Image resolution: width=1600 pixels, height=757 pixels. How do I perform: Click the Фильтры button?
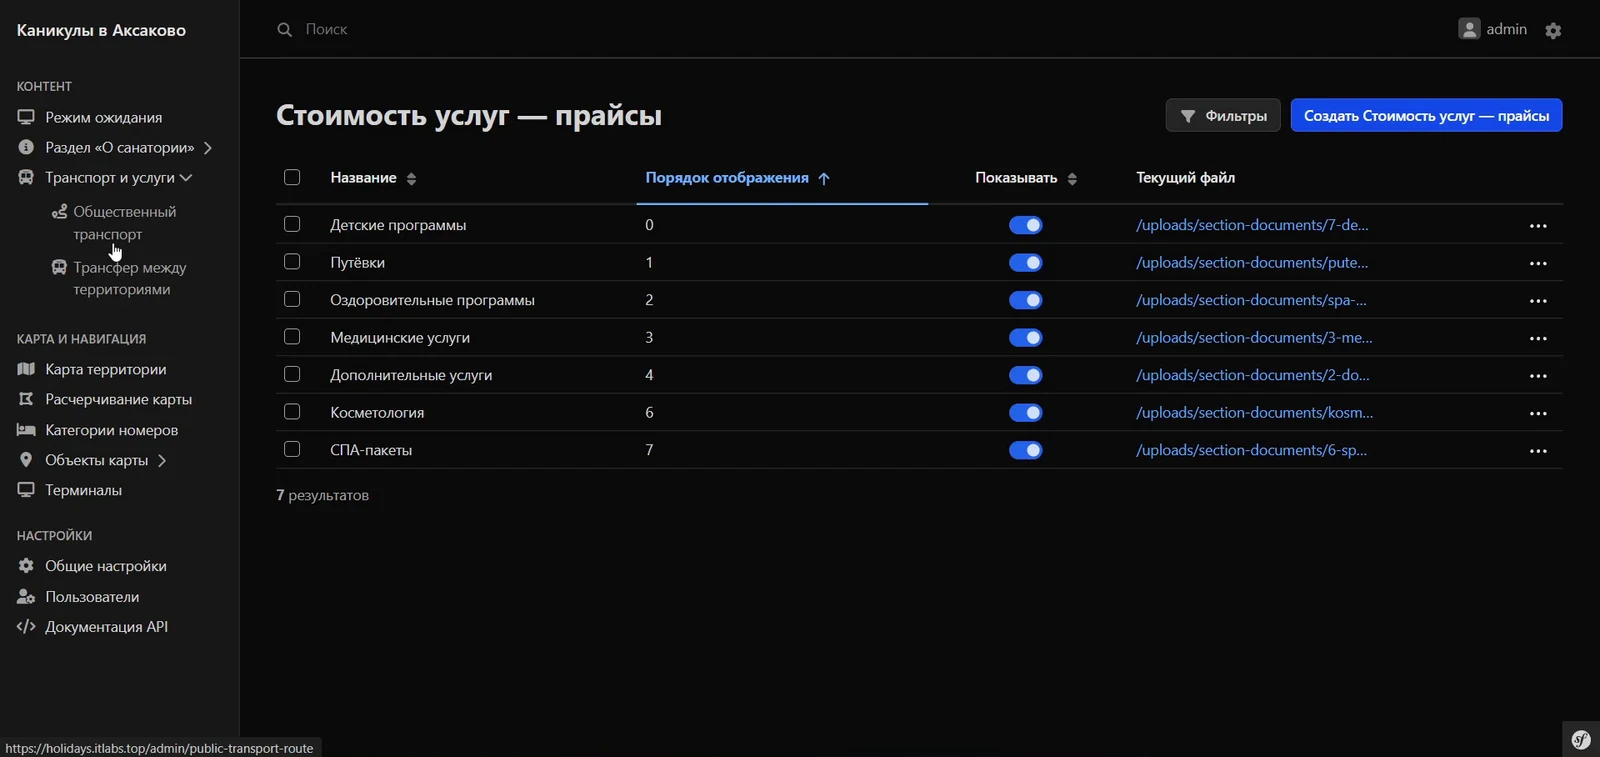tap(1223, 115)
